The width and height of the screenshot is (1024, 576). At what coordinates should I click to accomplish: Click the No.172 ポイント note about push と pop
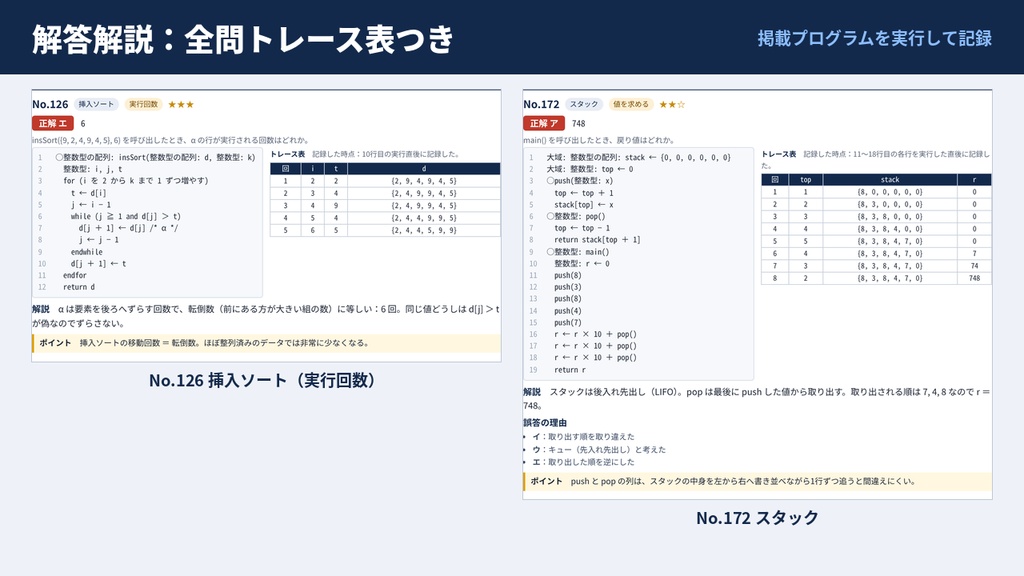758,481
